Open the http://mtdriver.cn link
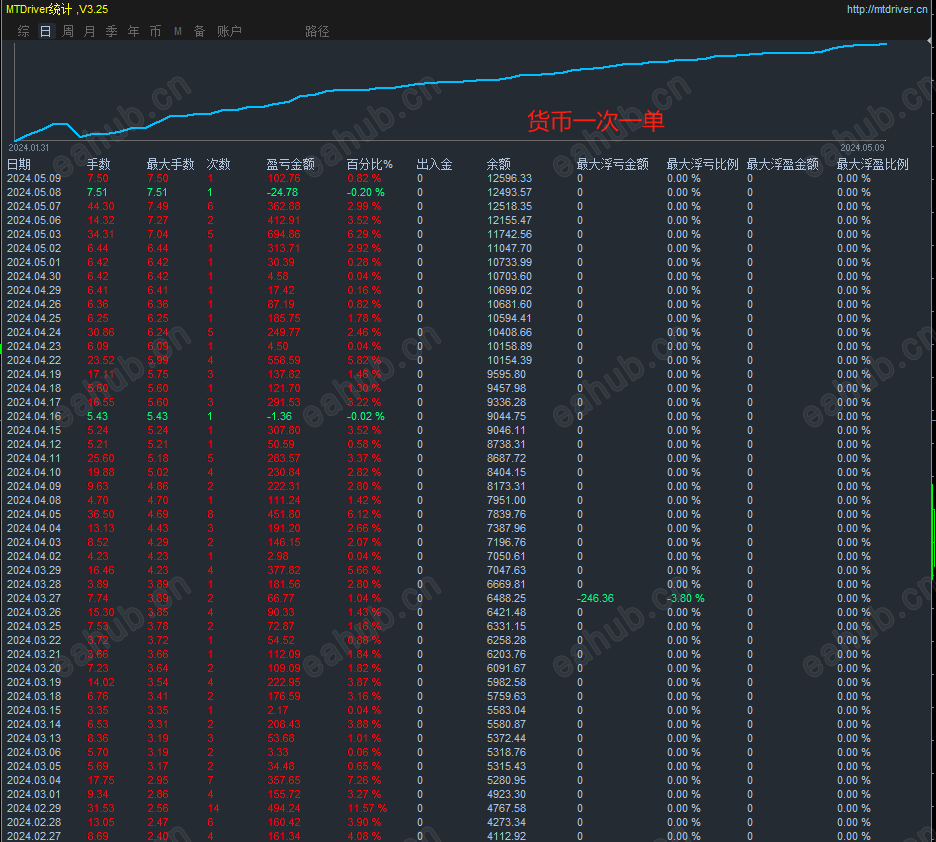936x842 pixels. pyautogui.click(x=888, y=9)
